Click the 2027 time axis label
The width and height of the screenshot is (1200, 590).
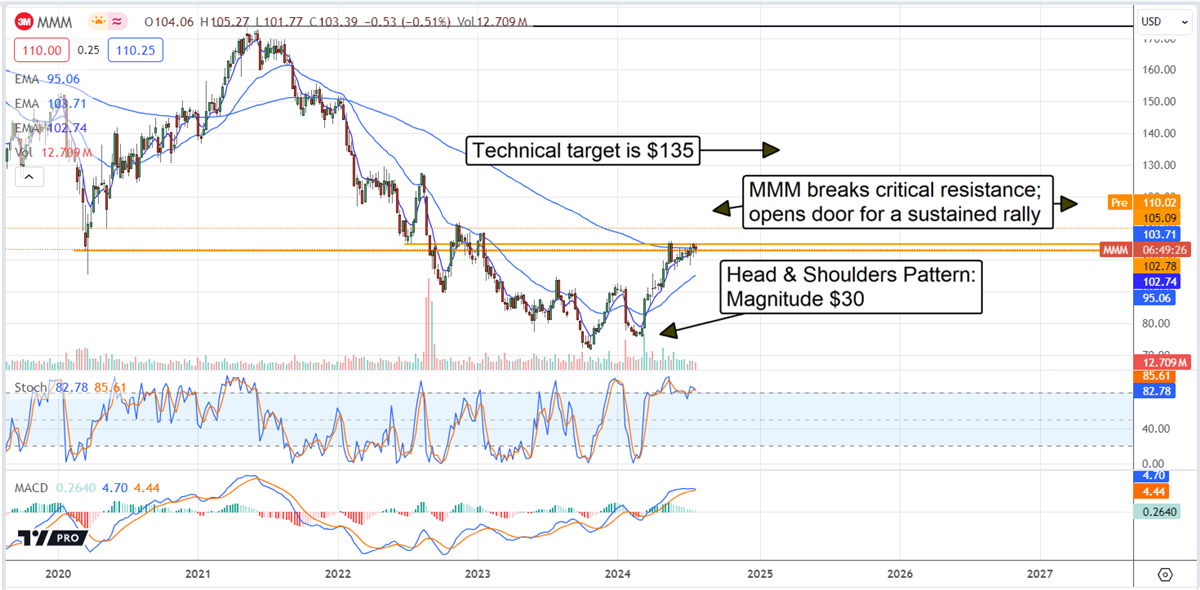click(1040, 574)
